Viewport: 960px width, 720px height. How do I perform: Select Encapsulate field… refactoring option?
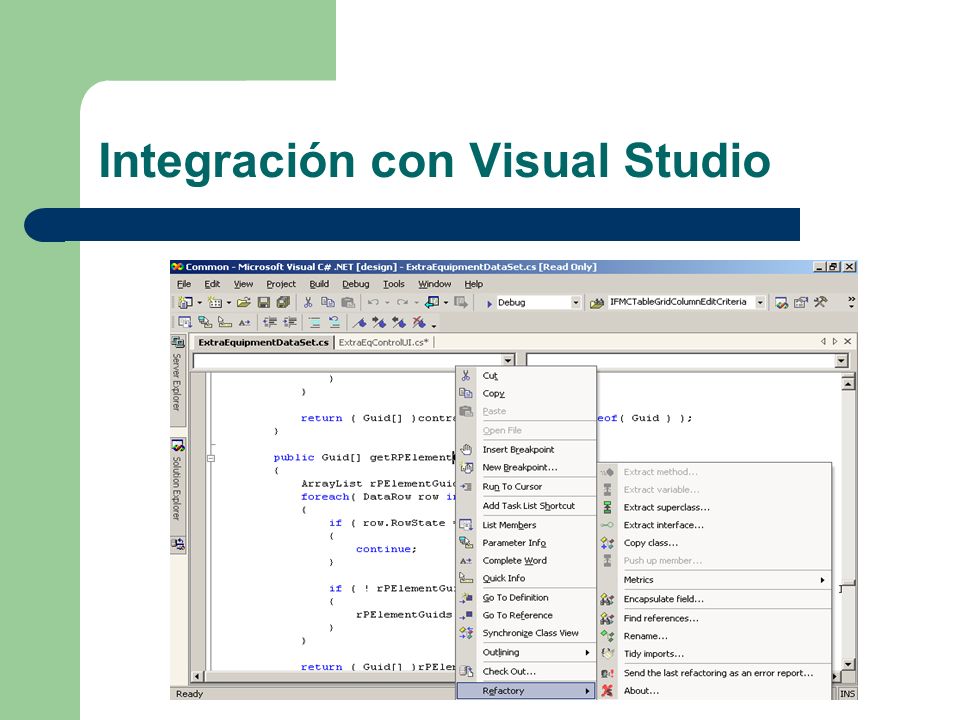pos(715,599)
